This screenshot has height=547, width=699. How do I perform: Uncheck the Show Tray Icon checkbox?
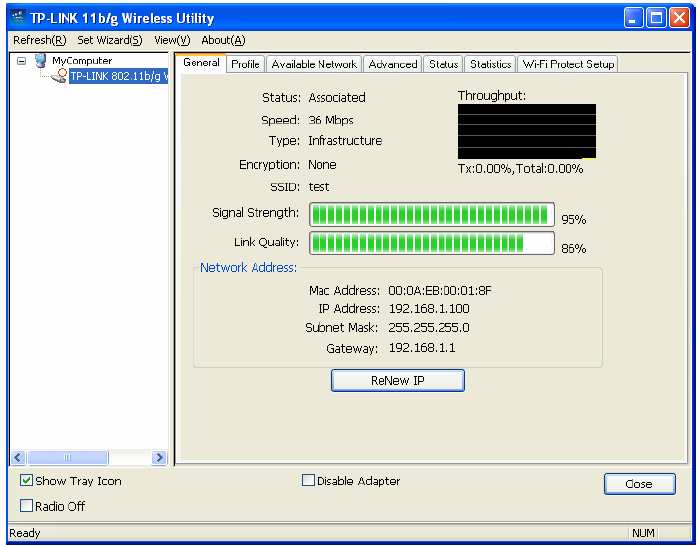coord(26,481)
